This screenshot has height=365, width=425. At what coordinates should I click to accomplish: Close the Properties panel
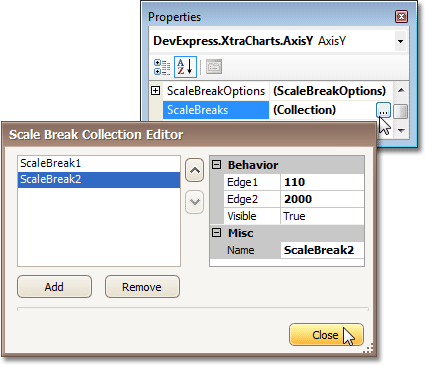[x=401, y=16]
